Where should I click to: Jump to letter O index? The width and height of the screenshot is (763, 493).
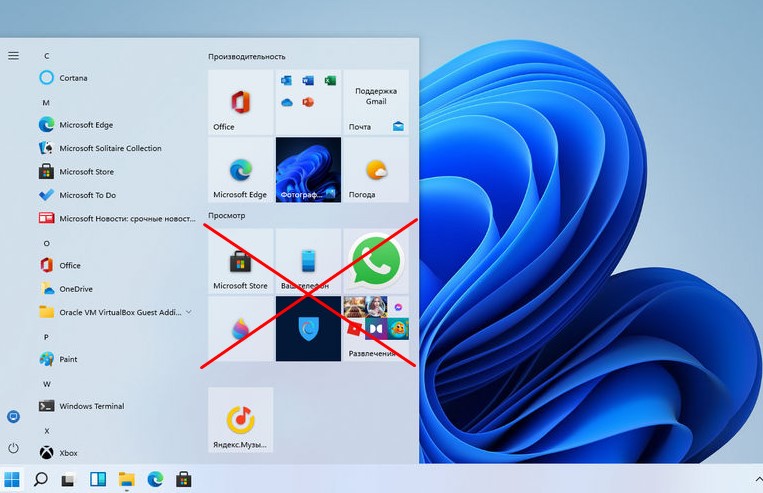point(46,243)
